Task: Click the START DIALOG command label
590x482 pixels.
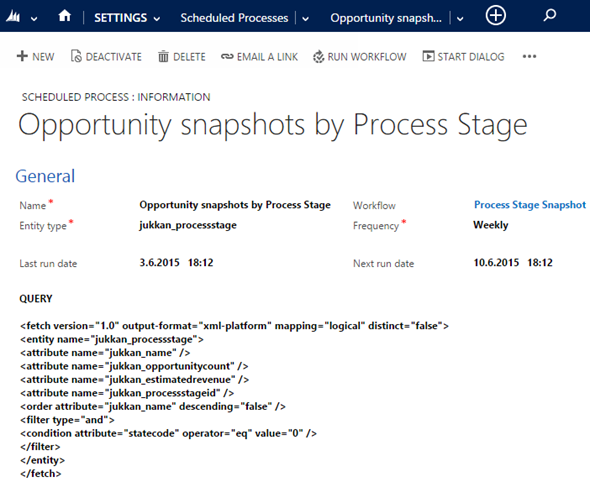Action: tap(471, 57)
